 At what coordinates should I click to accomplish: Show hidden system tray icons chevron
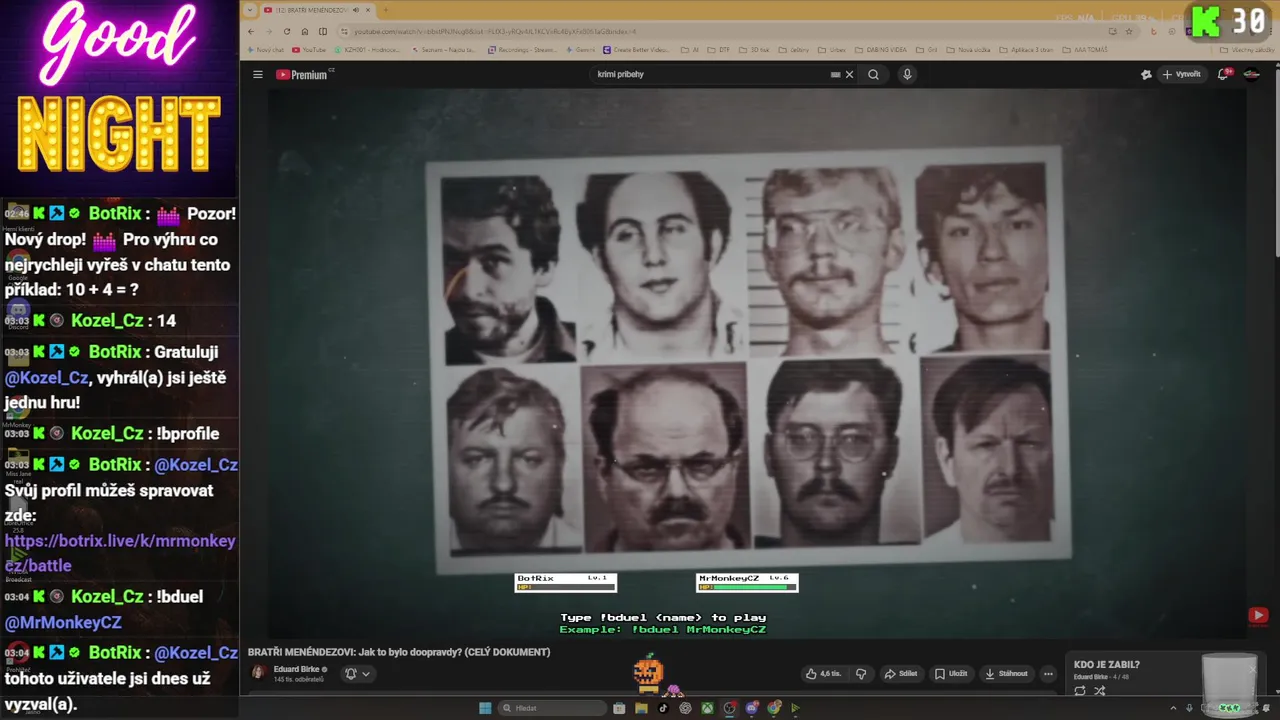[x=1173, y=708]
